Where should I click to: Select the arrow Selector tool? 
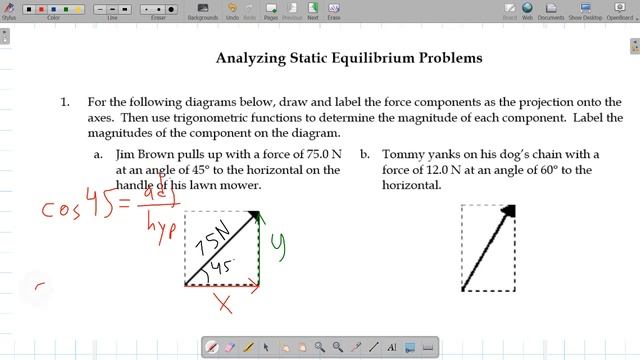266,347
